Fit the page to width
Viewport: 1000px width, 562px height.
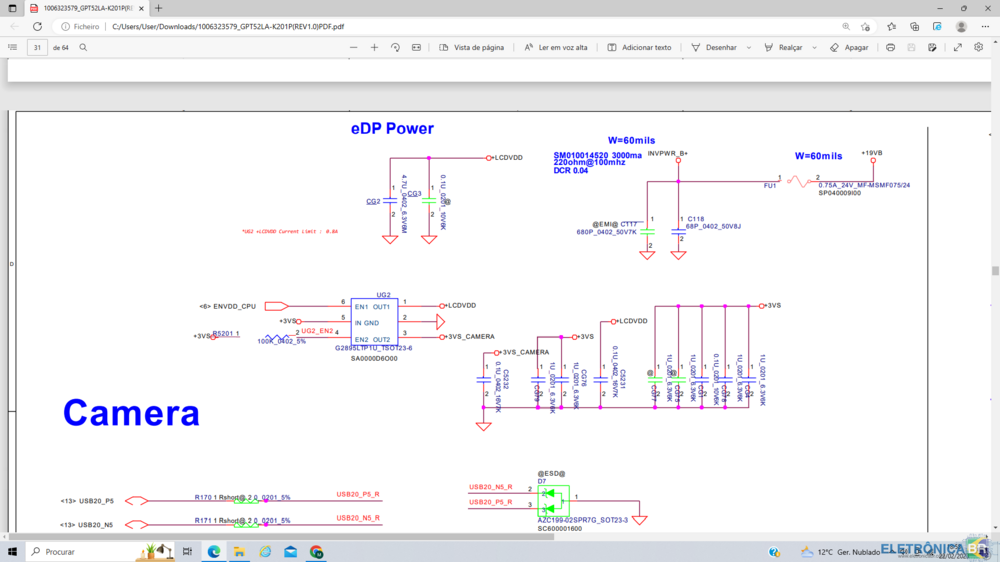(416, 47)
